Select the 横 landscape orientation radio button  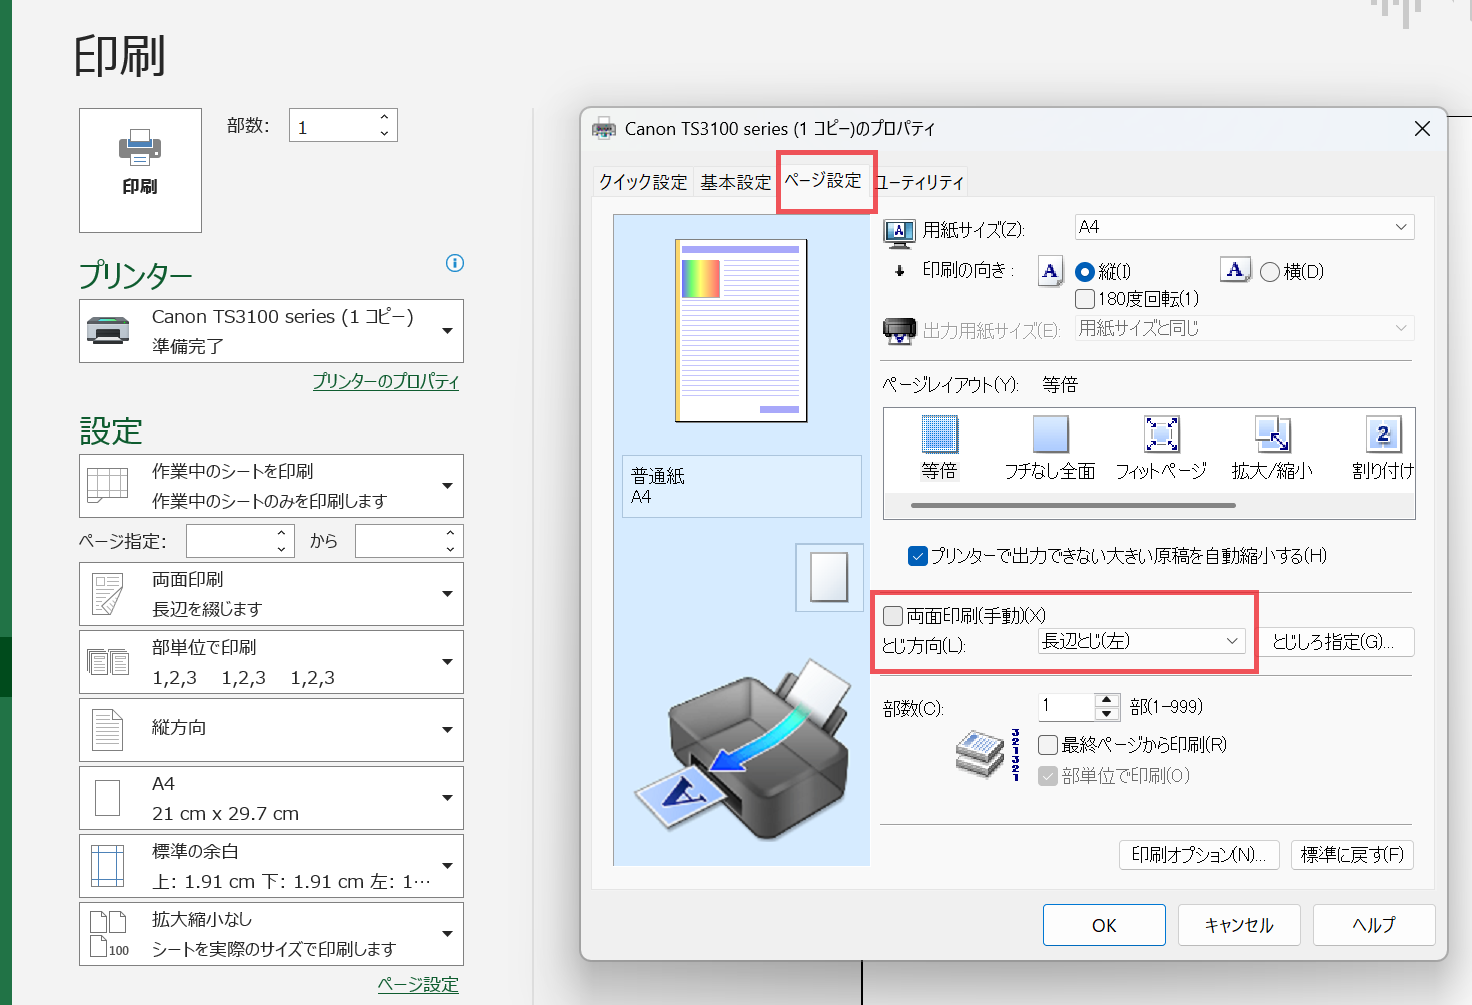pyautogui.click(x=1270, y=272)
